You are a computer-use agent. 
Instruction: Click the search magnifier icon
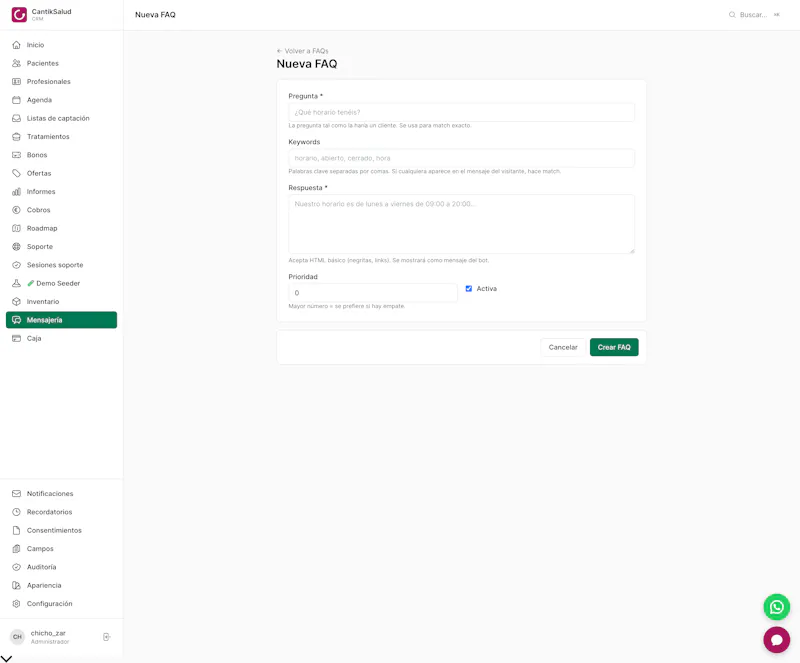tap(732, 15)
